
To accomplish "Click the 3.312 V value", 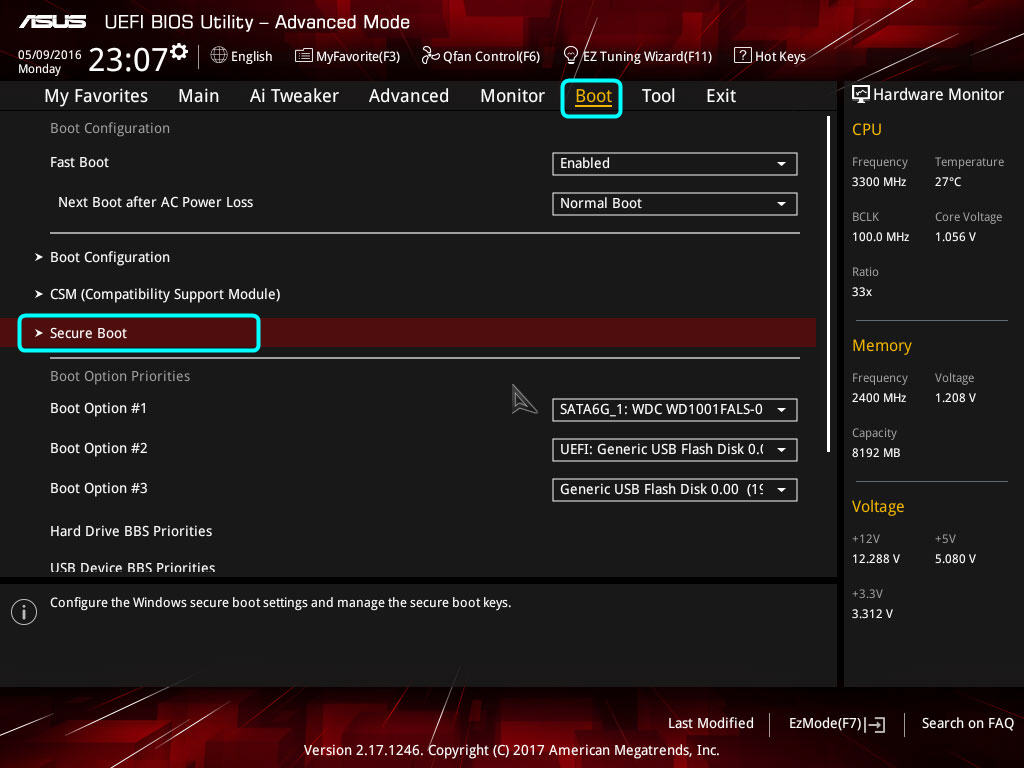I will pos(872,613).
